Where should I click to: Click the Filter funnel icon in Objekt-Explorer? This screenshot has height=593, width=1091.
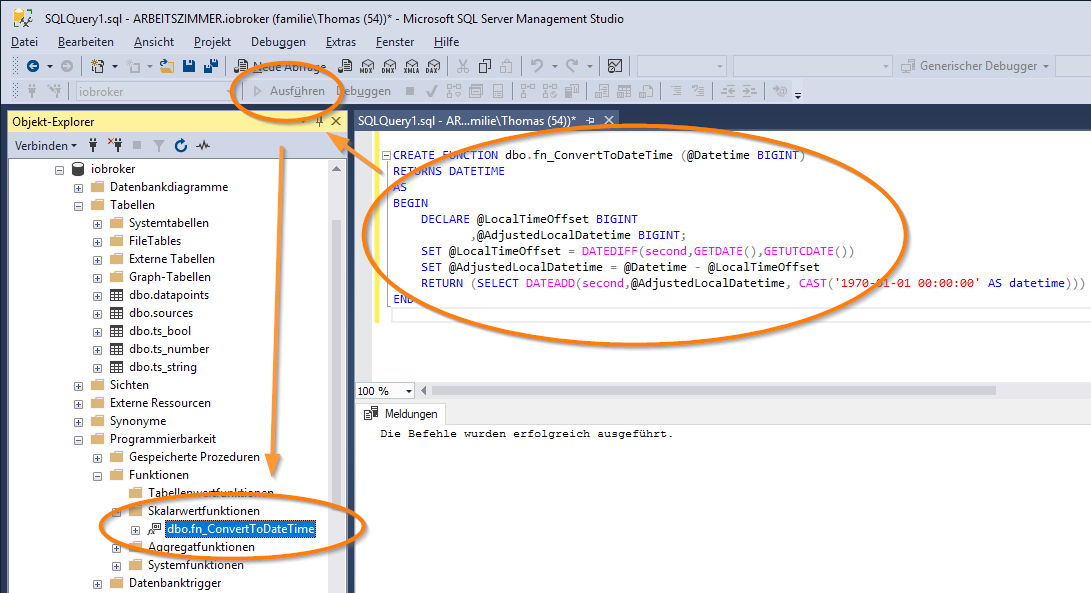coord(159,145)
